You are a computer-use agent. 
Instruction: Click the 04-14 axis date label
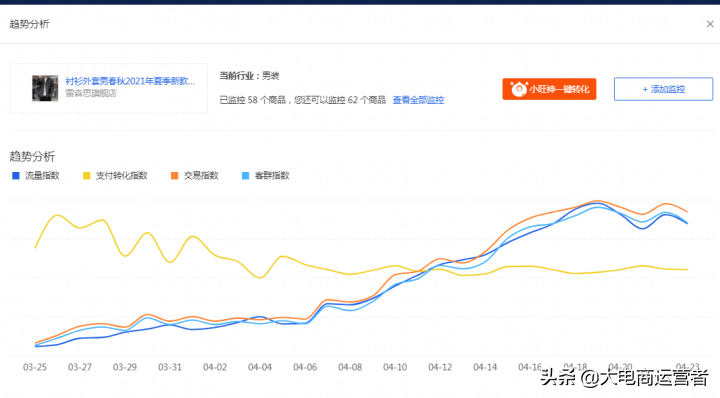tap(485, 367)
